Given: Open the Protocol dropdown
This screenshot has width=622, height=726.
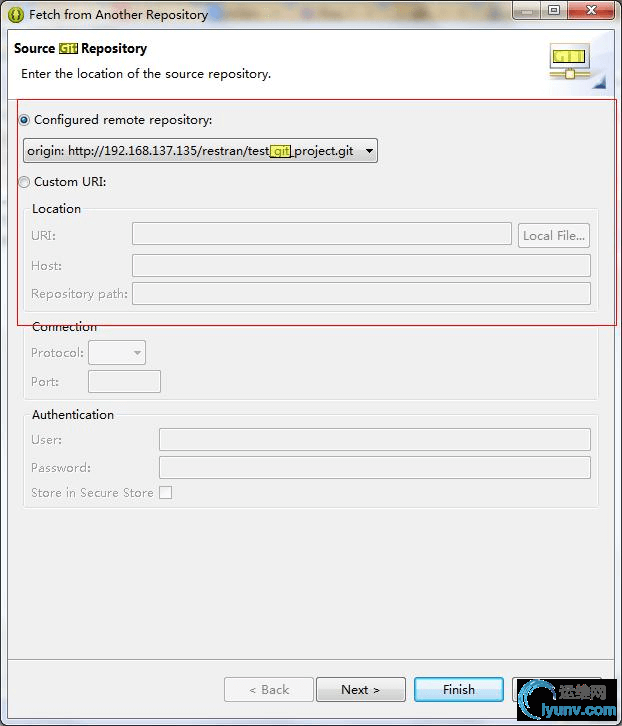Looking at the screenshot, I should point(117,353).
